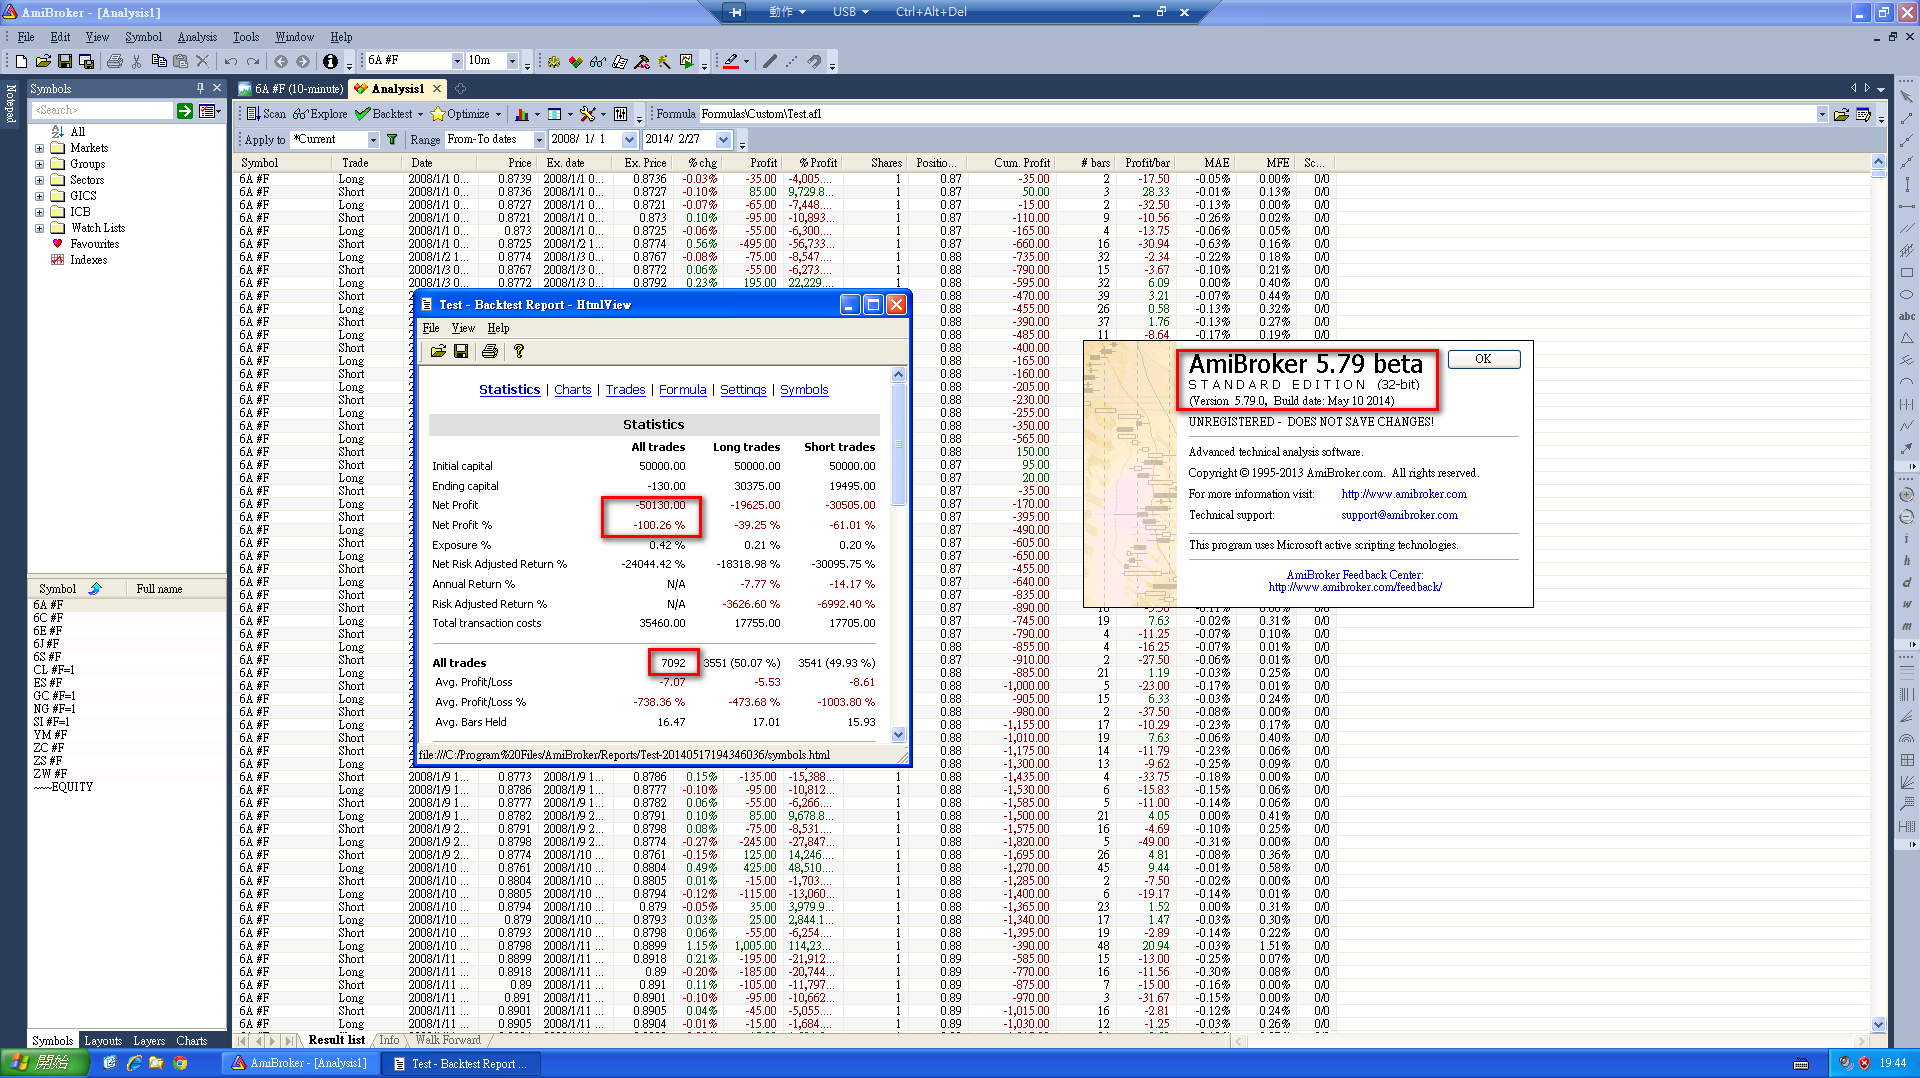
Task: Open the Tools menu in the menu bar
Action: 246,37
